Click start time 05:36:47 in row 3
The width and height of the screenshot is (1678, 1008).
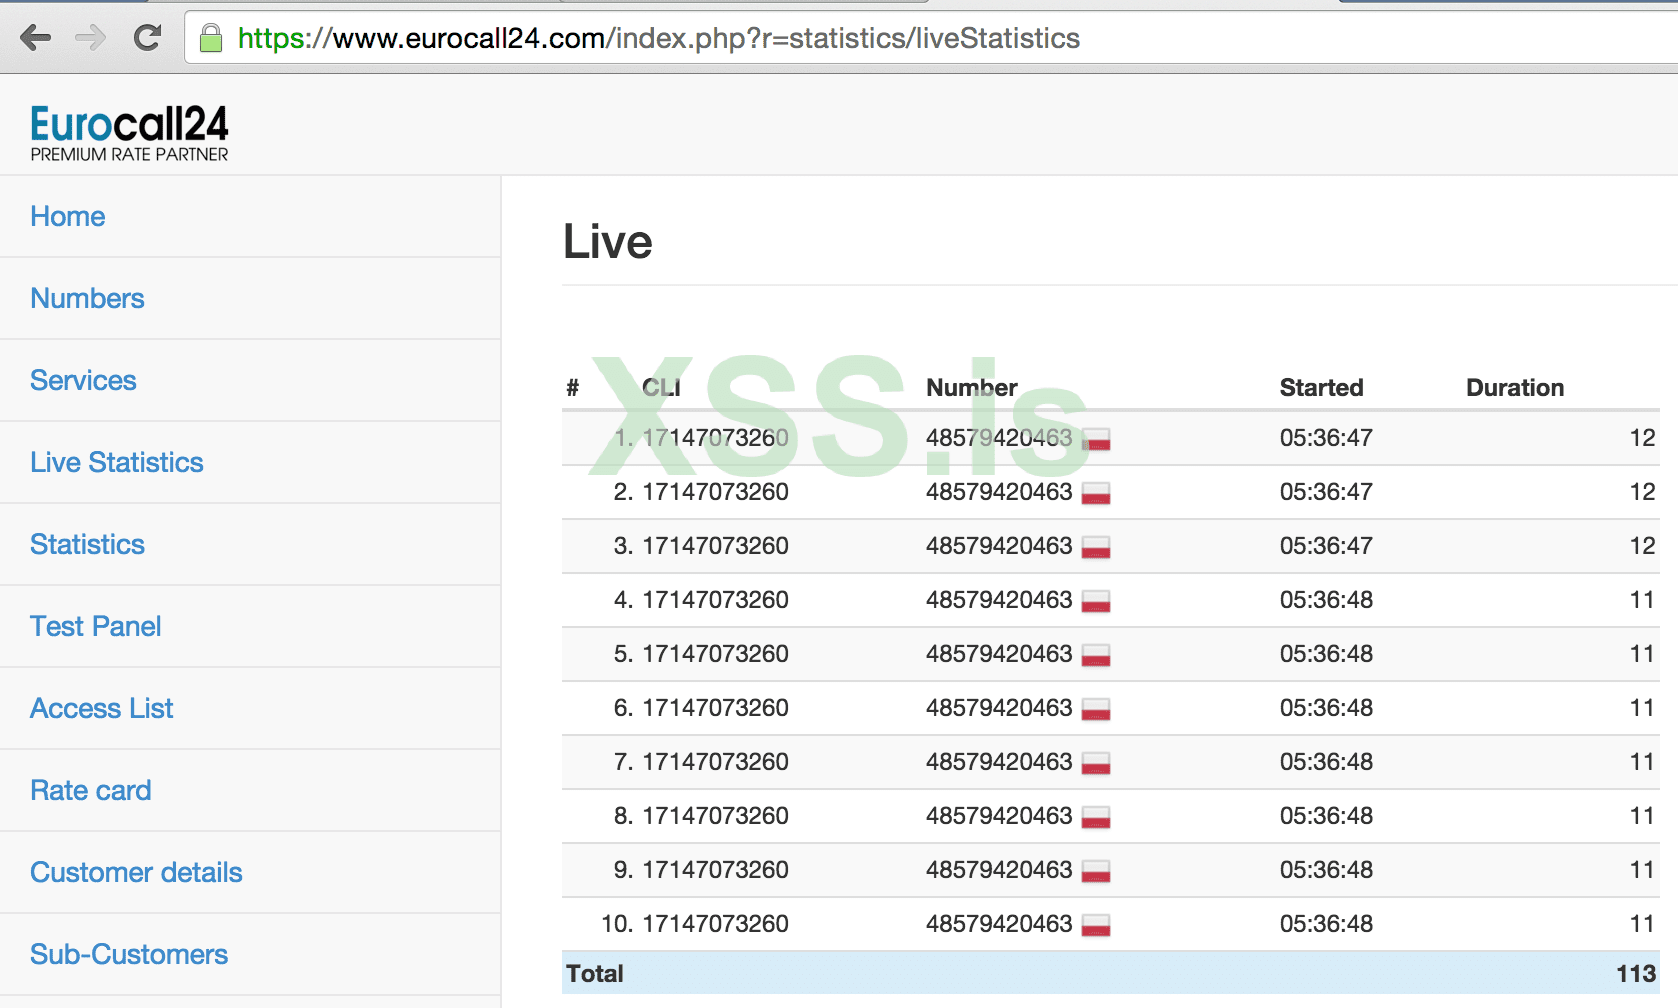1326,546
